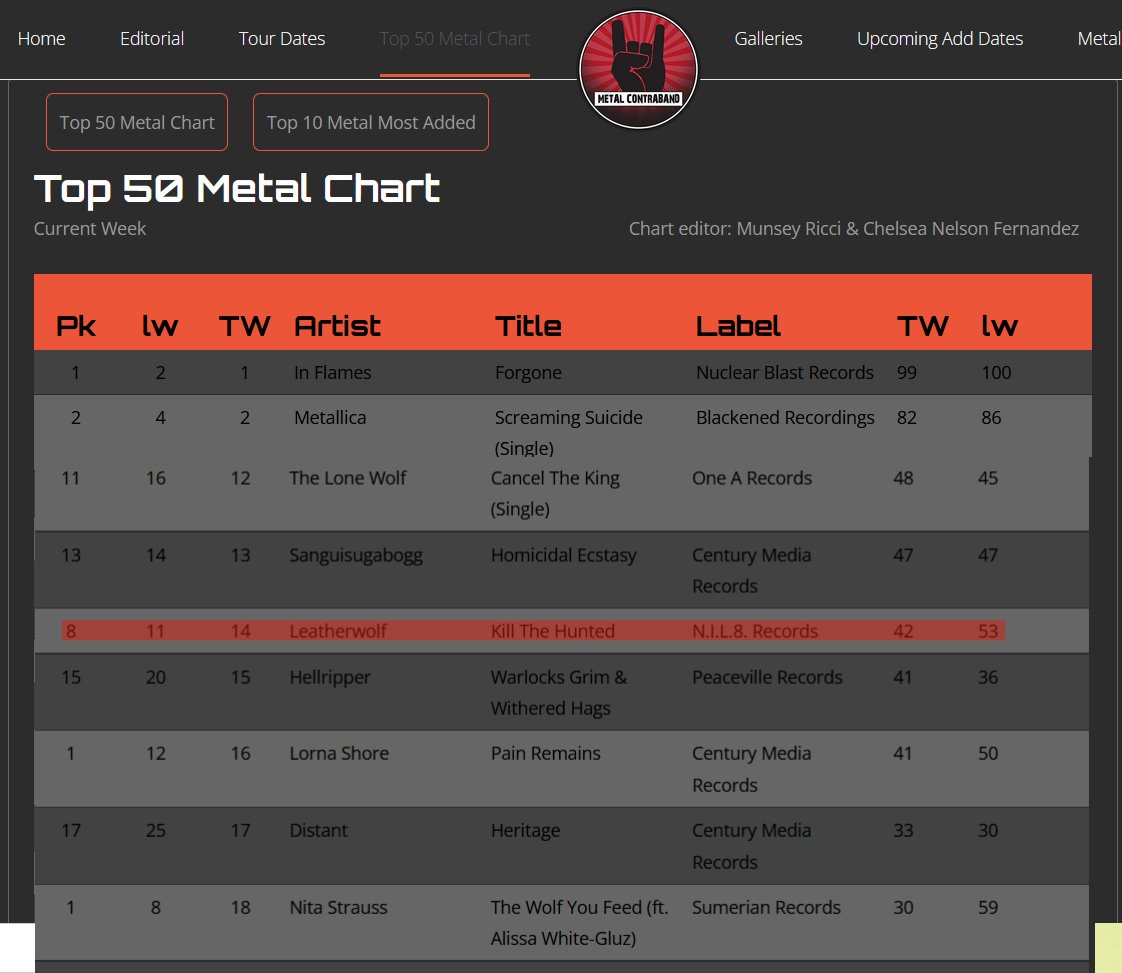Viewport: 1122px width, 973px height.
Task: Click Blackened Recordings label cell
Action: point(785,418)
